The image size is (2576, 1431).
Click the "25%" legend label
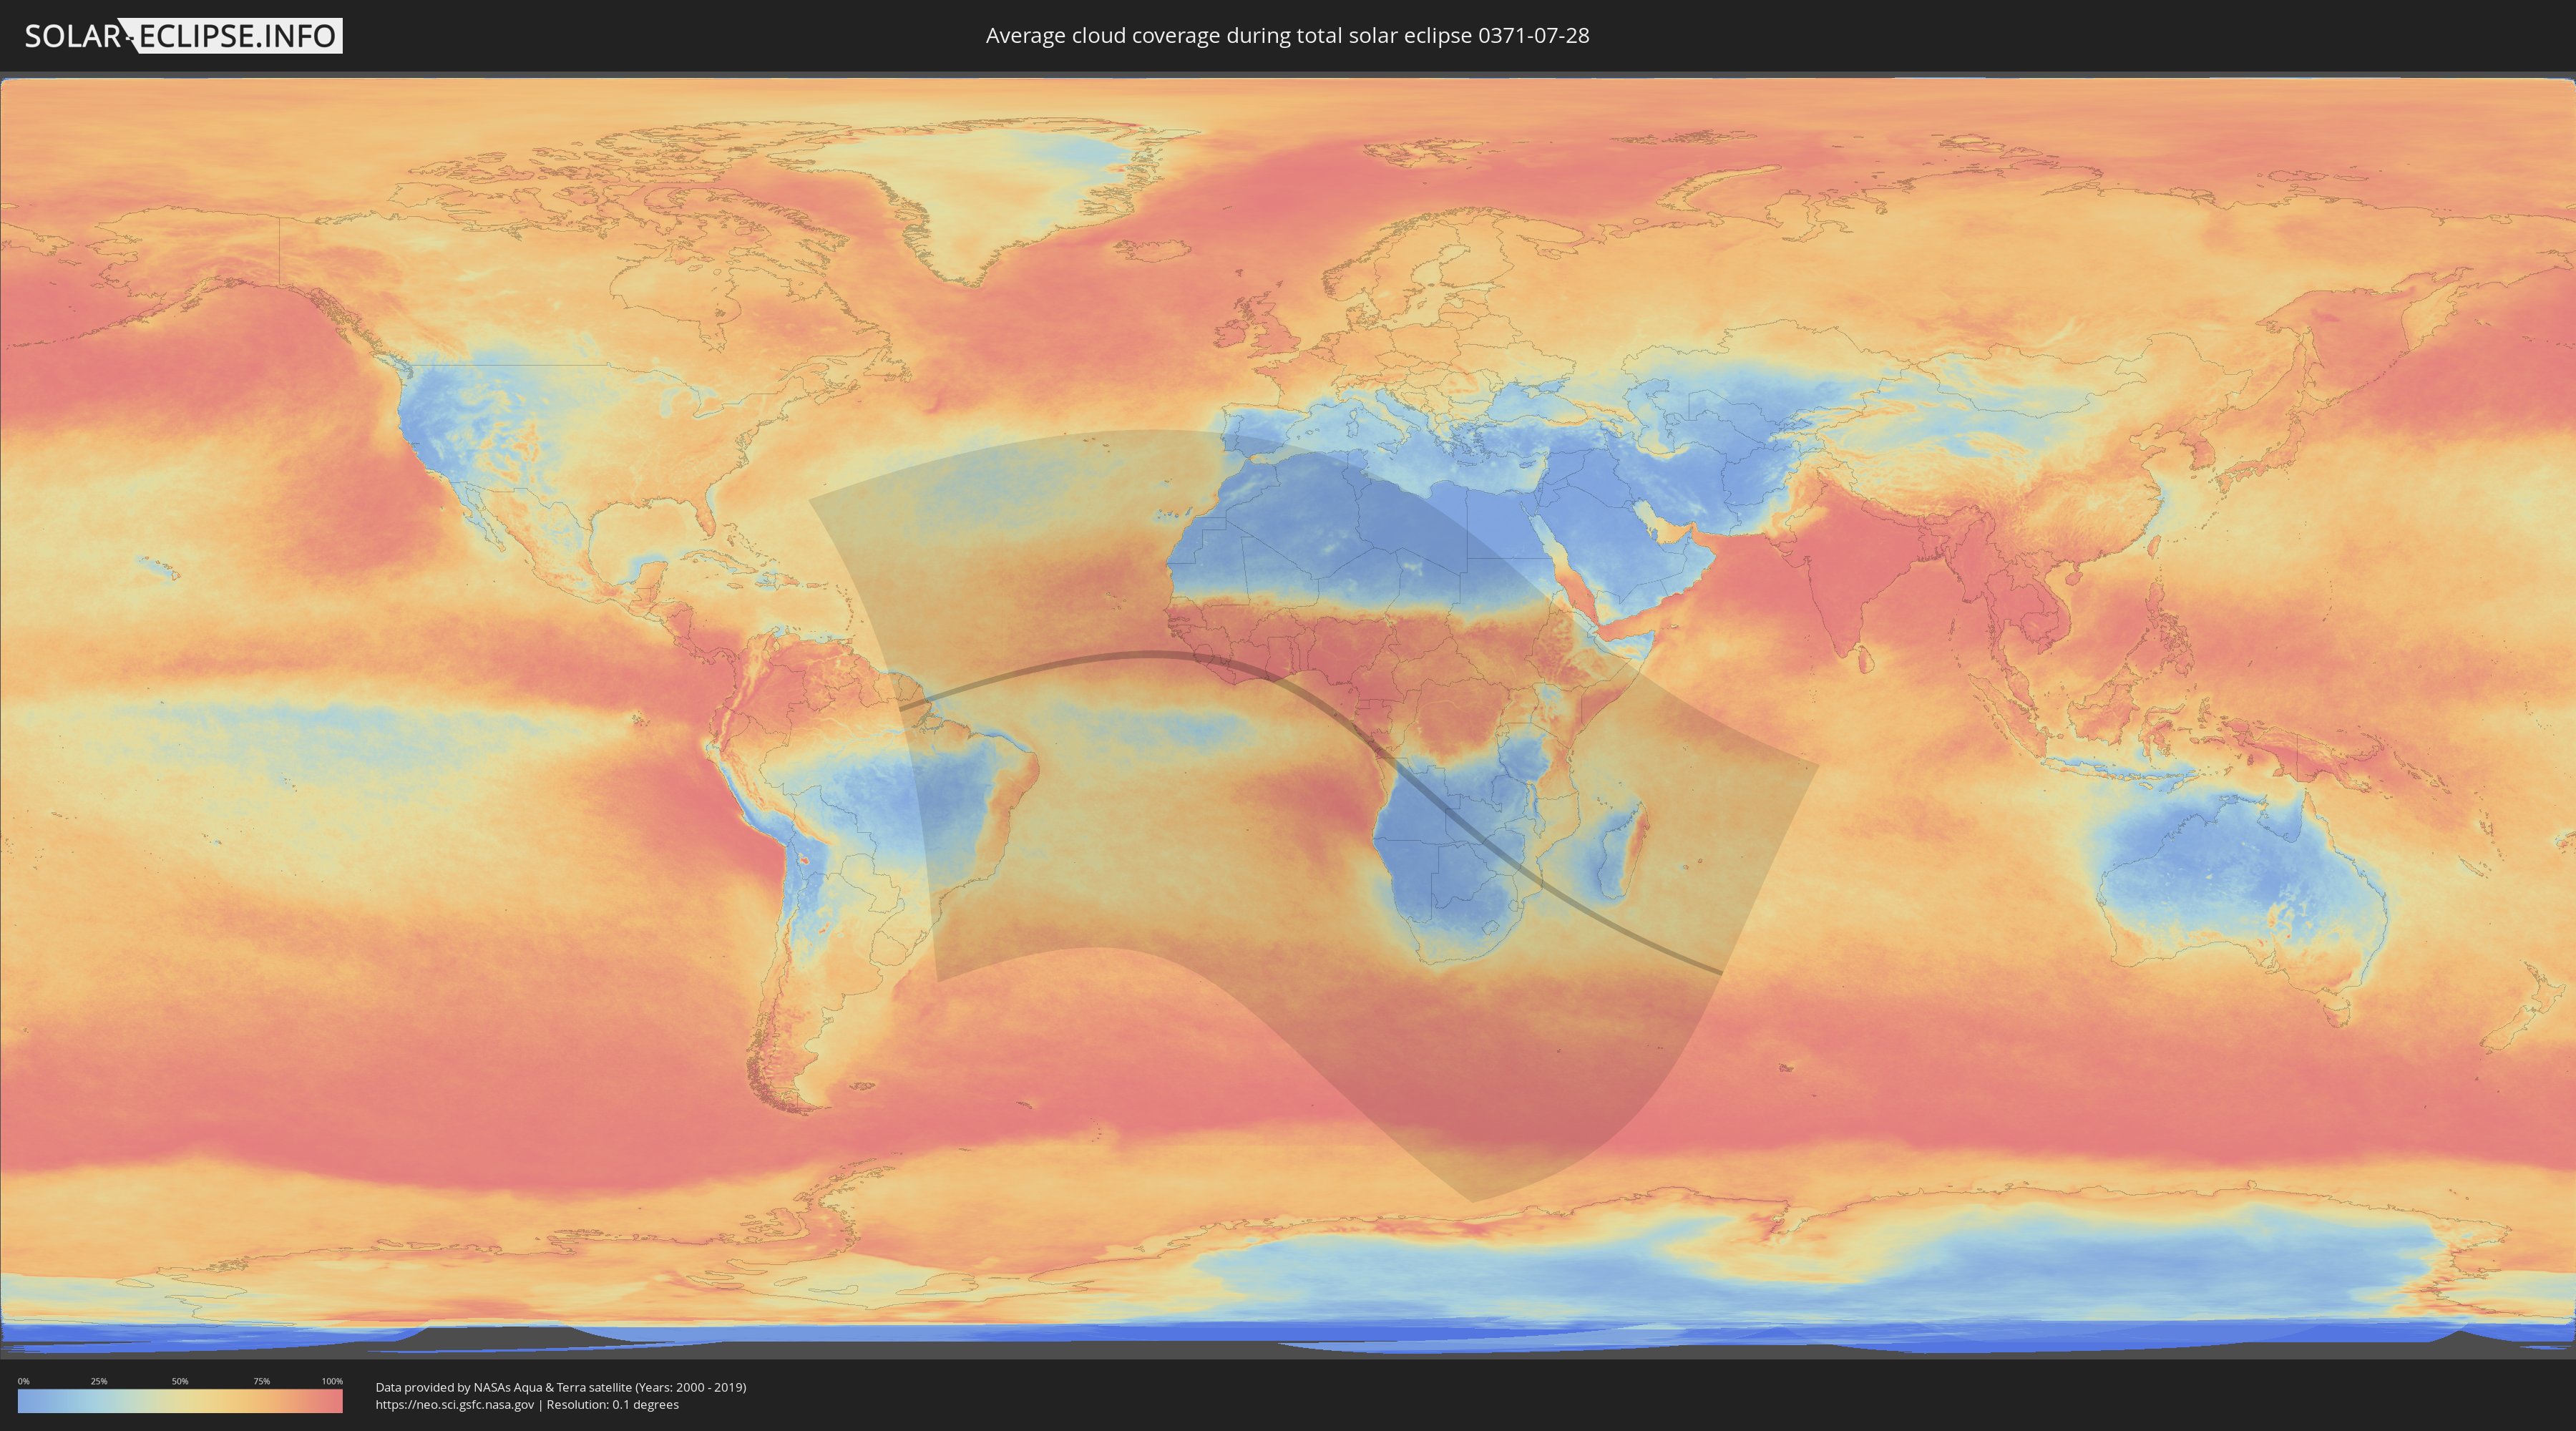pos(99,1381)
